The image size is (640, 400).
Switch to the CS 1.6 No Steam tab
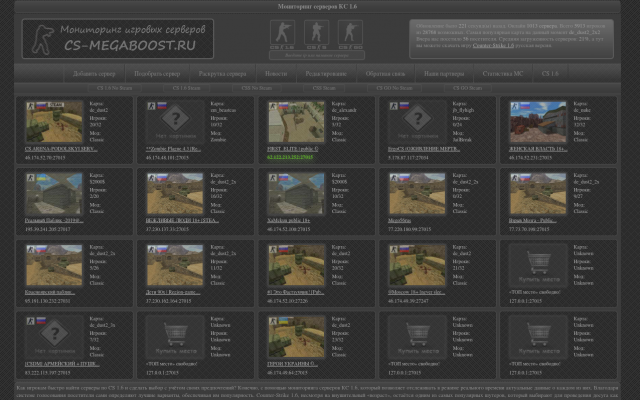pyautogui.click(x=115, y=88)
